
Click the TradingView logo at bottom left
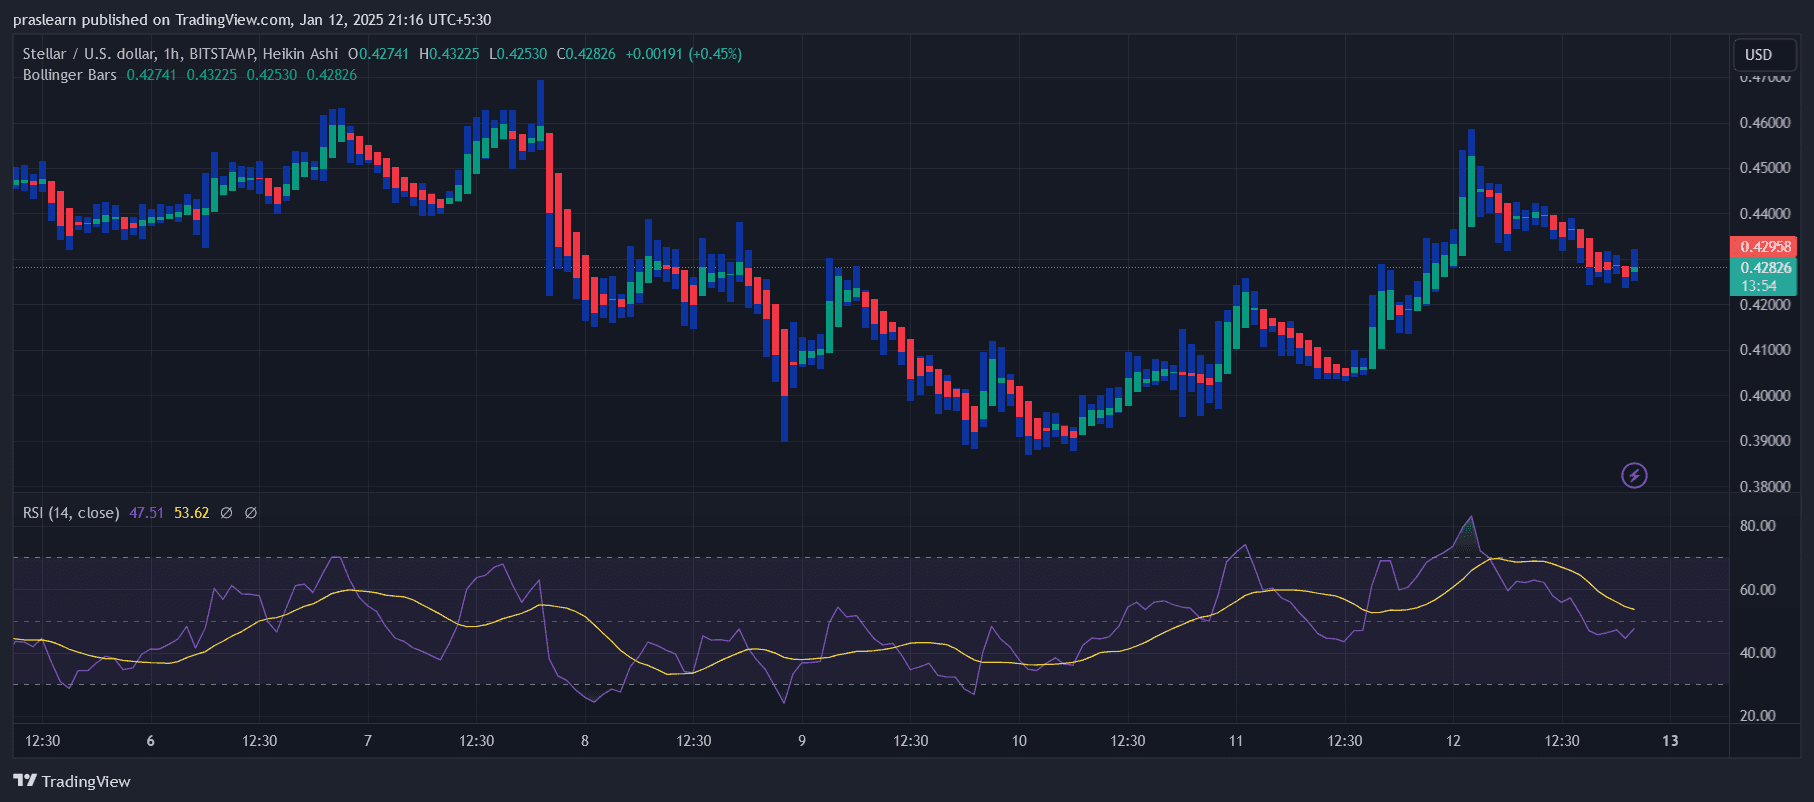pyautogui.click(x=72, y=781)
